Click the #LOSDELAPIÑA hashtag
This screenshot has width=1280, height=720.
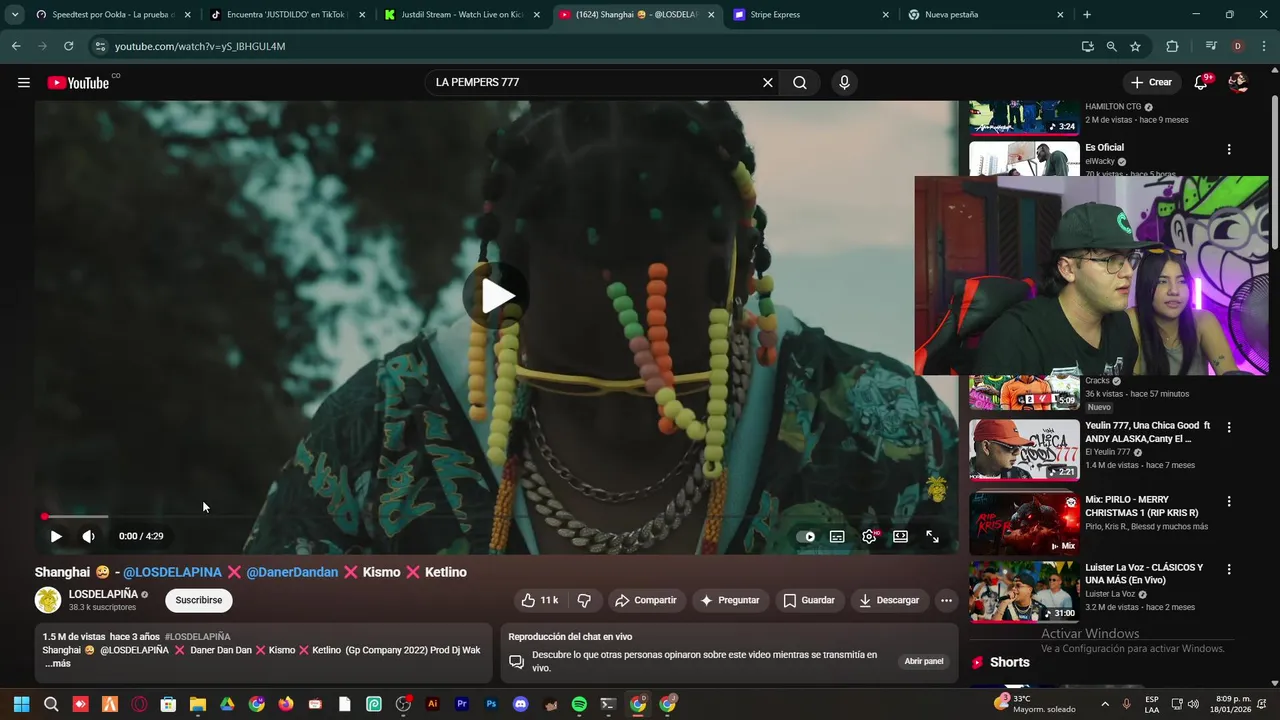tap(197, 636)
